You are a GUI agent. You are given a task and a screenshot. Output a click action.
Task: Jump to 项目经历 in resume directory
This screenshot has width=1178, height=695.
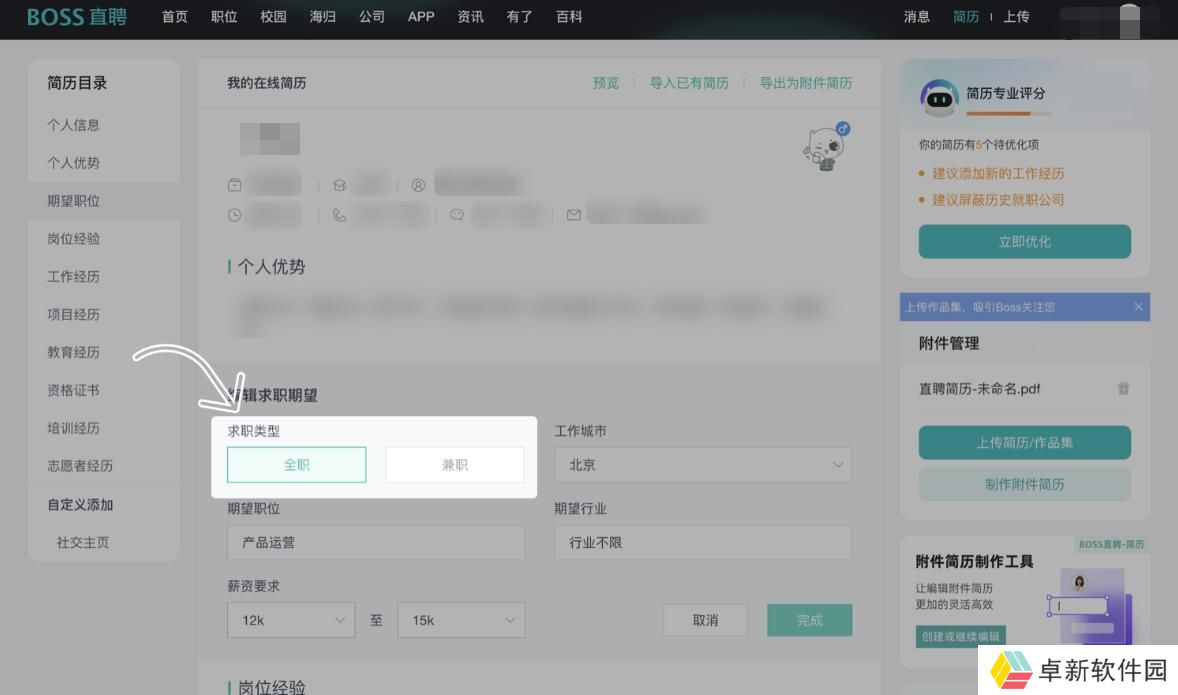(74, 314)
